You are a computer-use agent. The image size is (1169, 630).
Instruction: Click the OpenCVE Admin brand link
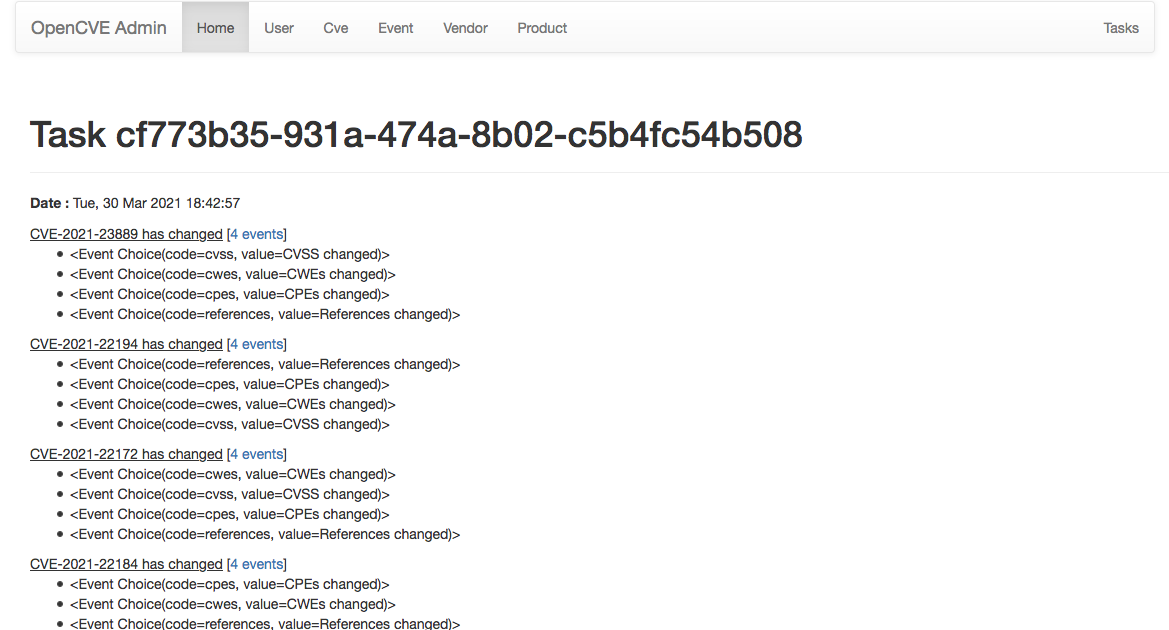tap(99, 28)
